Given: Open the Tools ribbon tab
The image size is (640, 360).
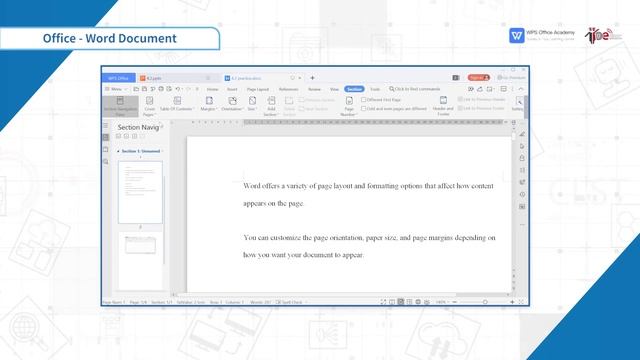Looking at the screenshot, I should pyautogui.click(x=375, y=89).
